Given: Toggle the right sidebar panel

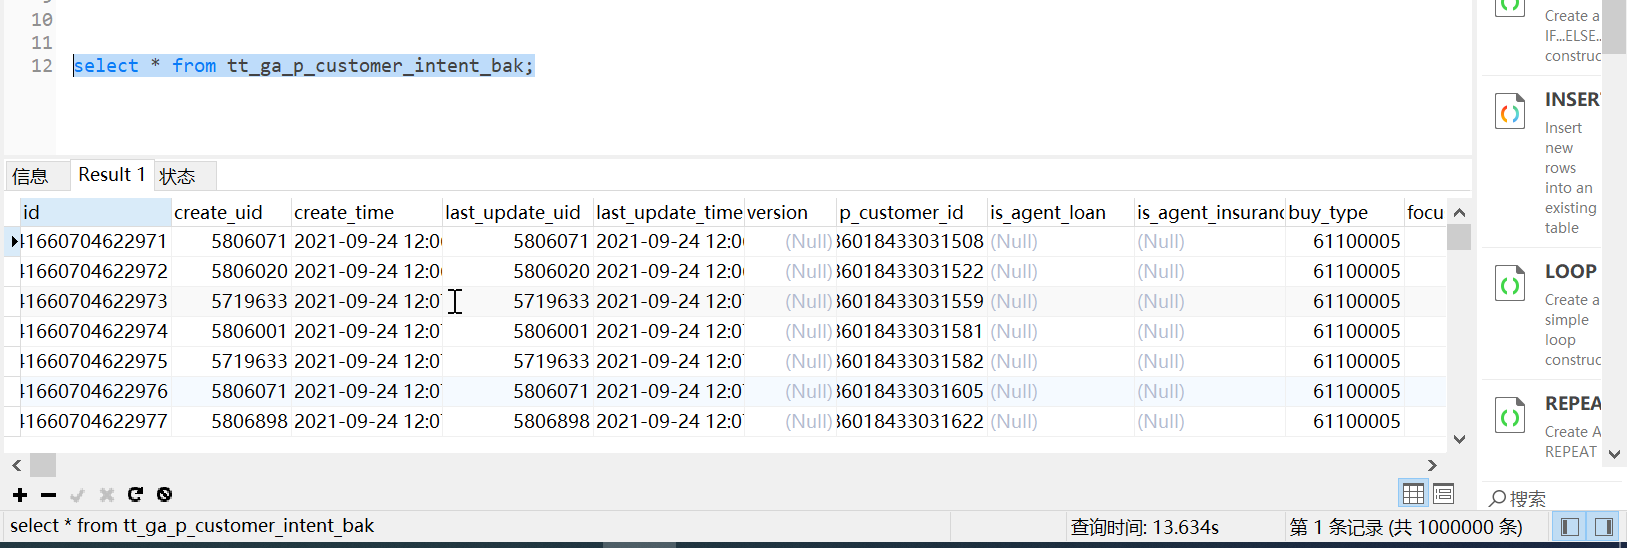Looking at the screenshot, I should point(1604,527).
